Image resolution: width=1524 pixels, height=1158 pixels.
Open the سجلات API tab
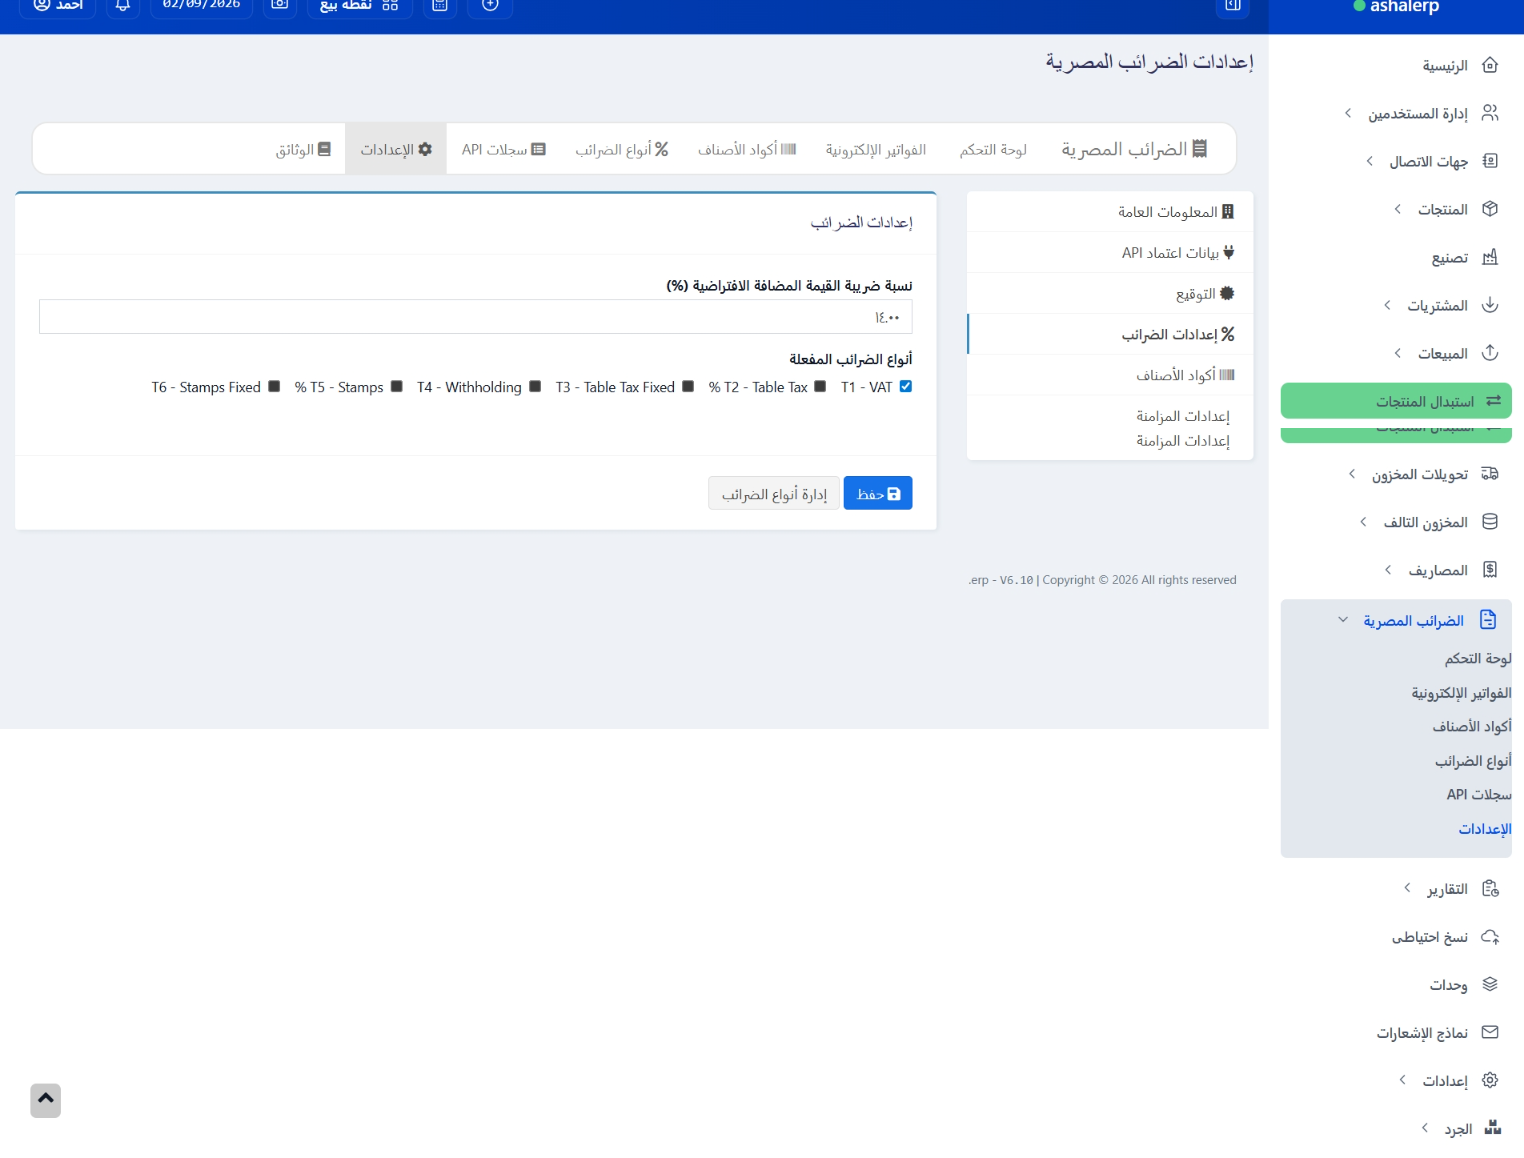[x=503, y=149]
